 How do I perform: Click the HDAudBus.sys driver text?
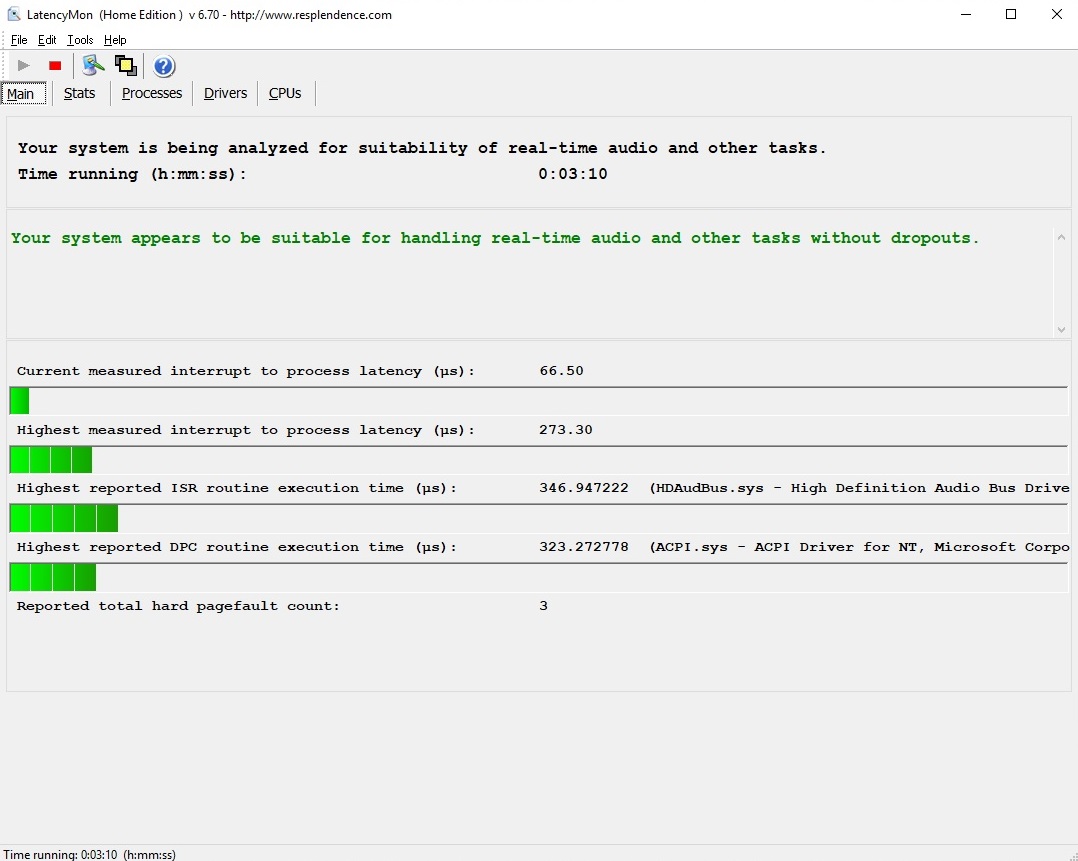[859, 488]
